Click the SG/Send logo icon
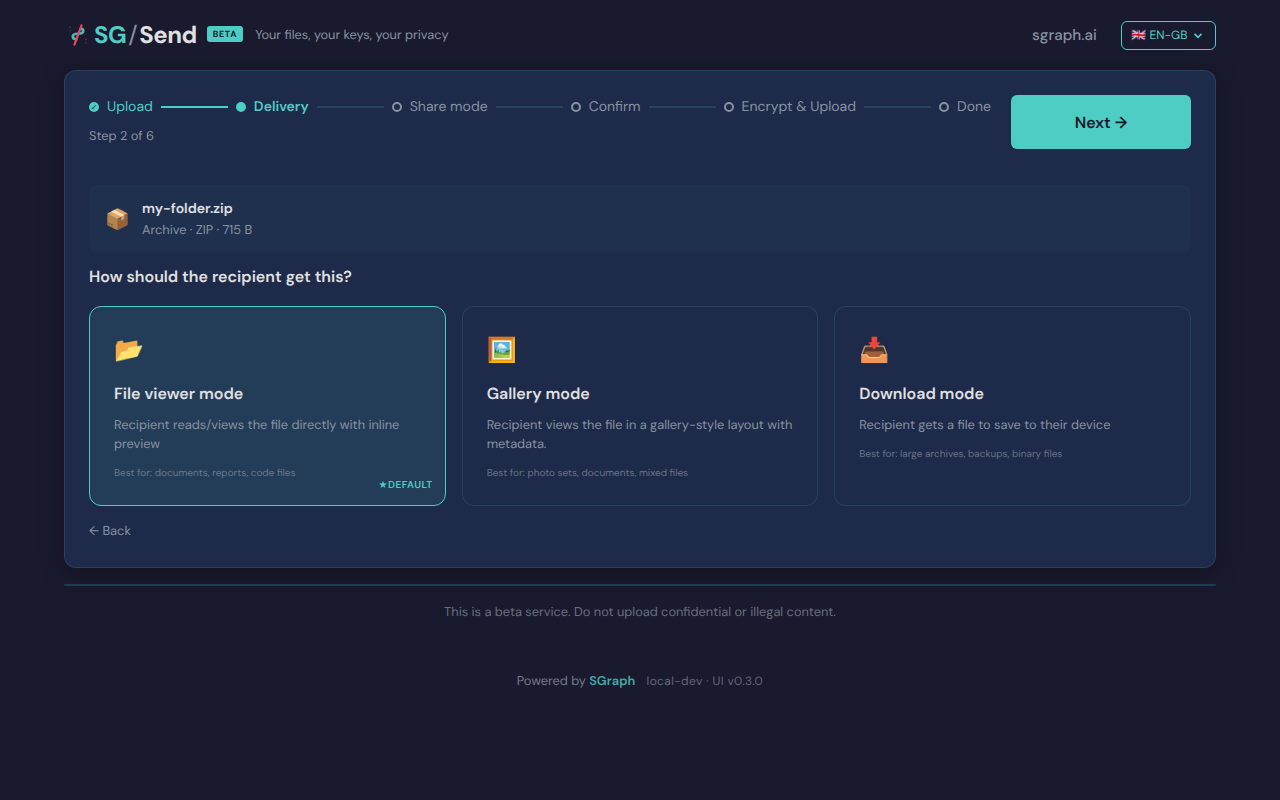1280x800 pixels. click(x=78, y=35)
